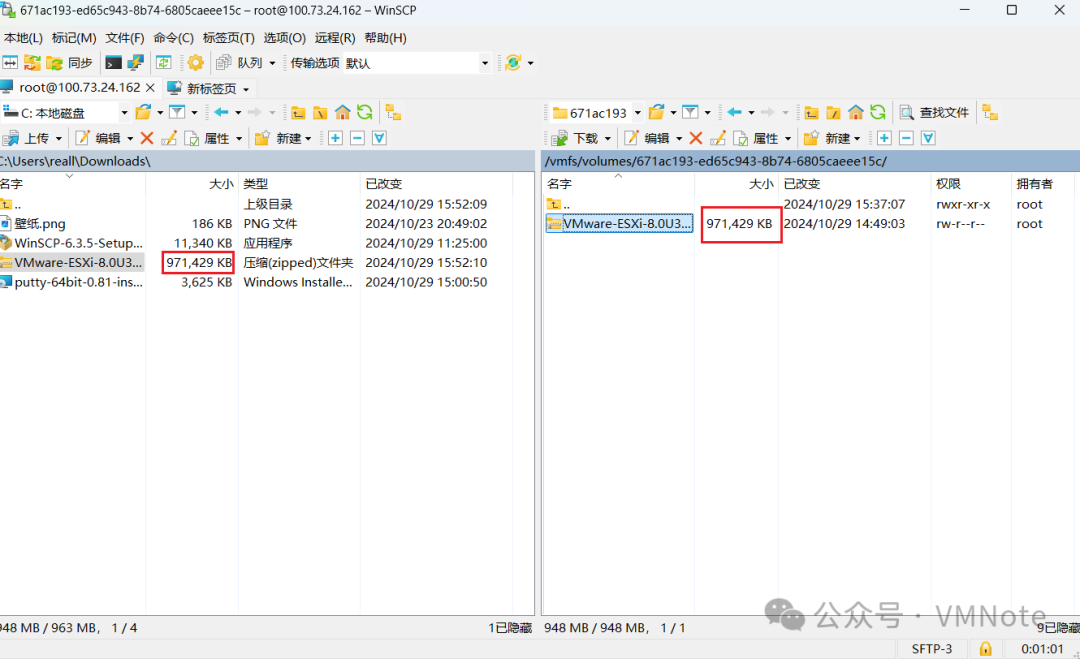The image size is (1080, 659).
Task: Click the synchronize browsing icon in main toolbar
Action: click(32, 63)
